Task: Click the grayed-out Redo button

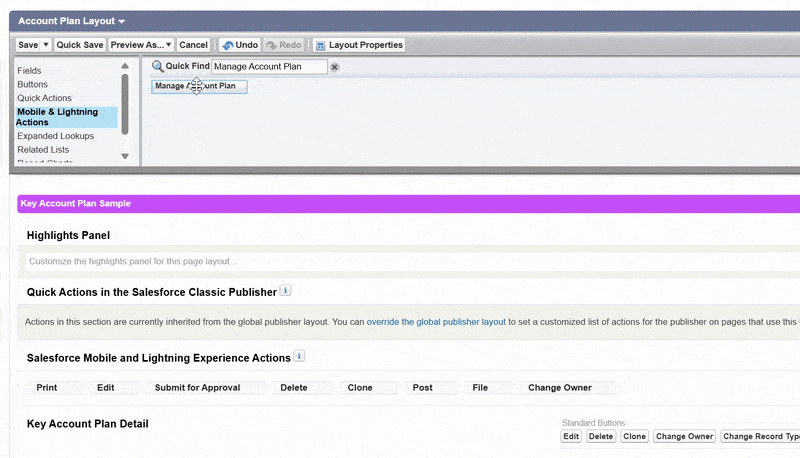Action: pyautogui.click(x=284, y=45)
